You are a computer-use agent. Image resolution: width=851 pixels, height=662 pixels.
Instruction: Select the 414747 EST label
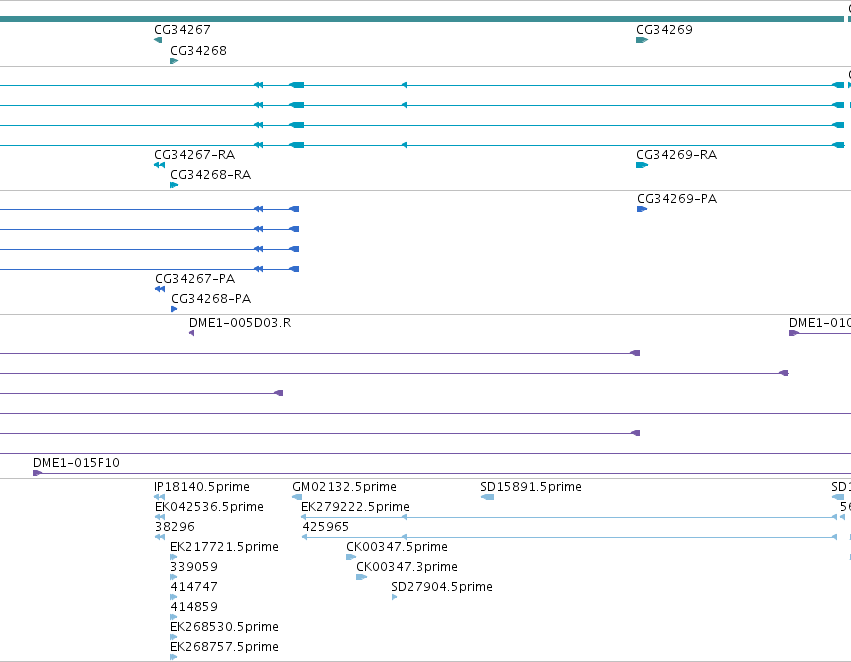[194, 587]
